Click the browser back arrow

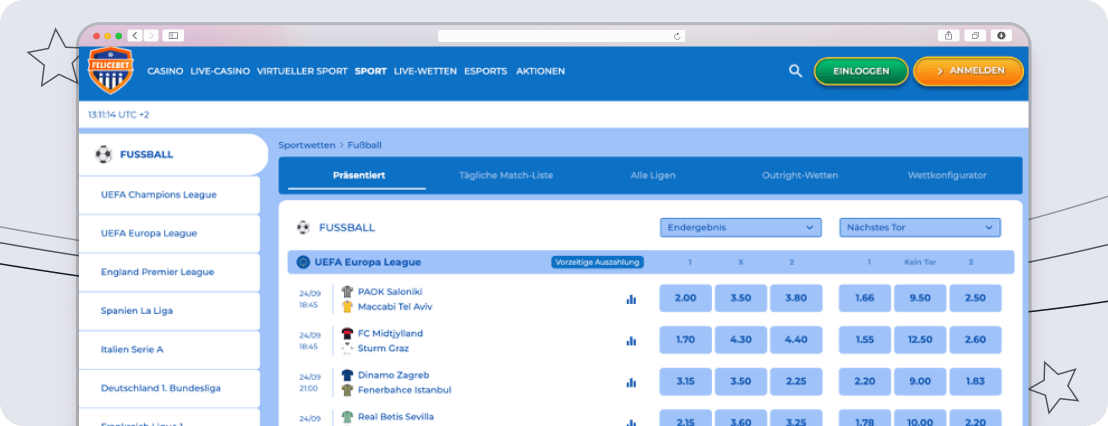click(135, 35)
